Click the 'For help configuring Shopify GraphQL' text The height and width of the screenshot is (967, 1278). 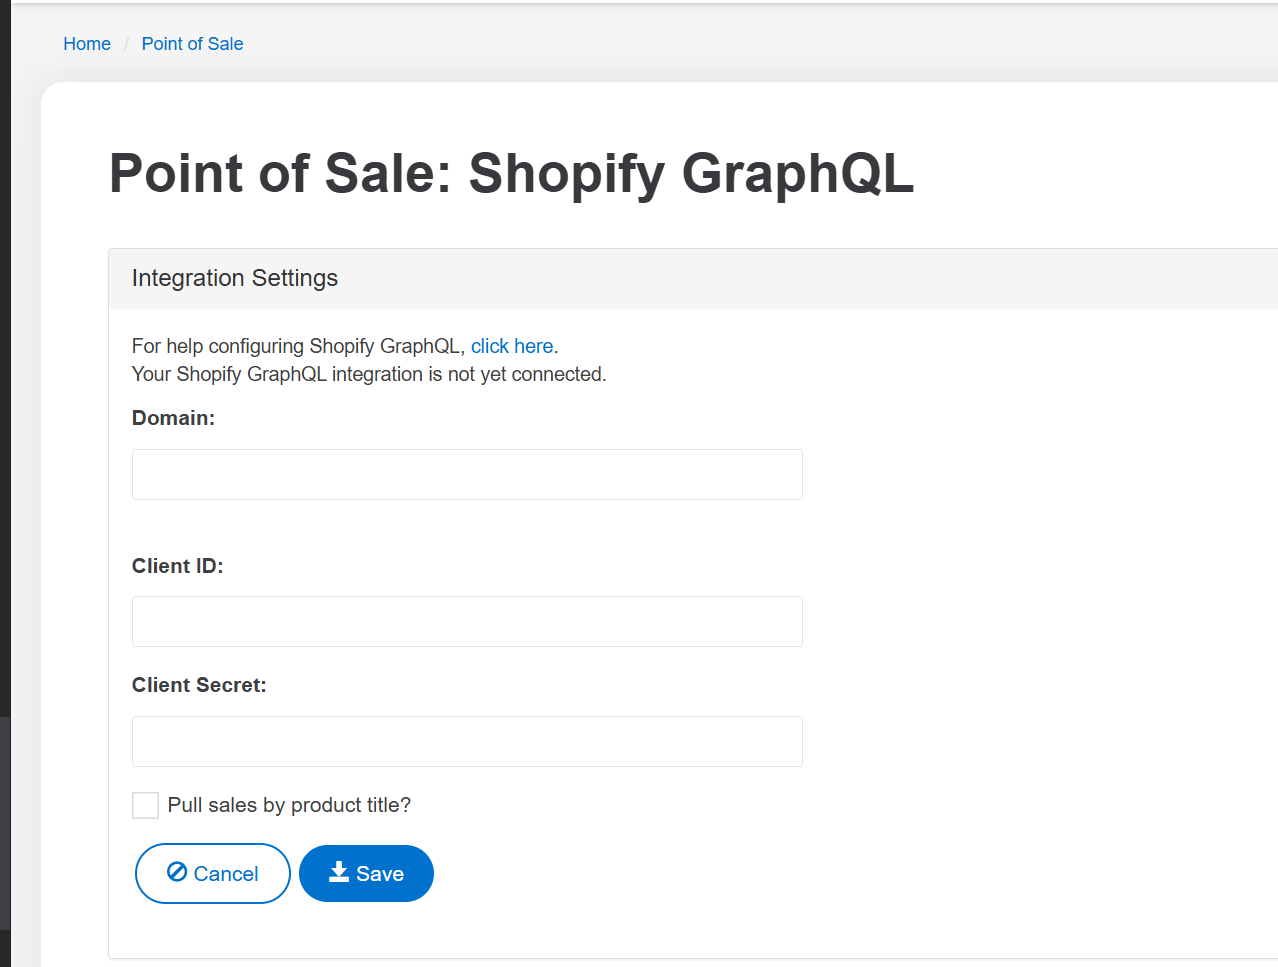298,346
